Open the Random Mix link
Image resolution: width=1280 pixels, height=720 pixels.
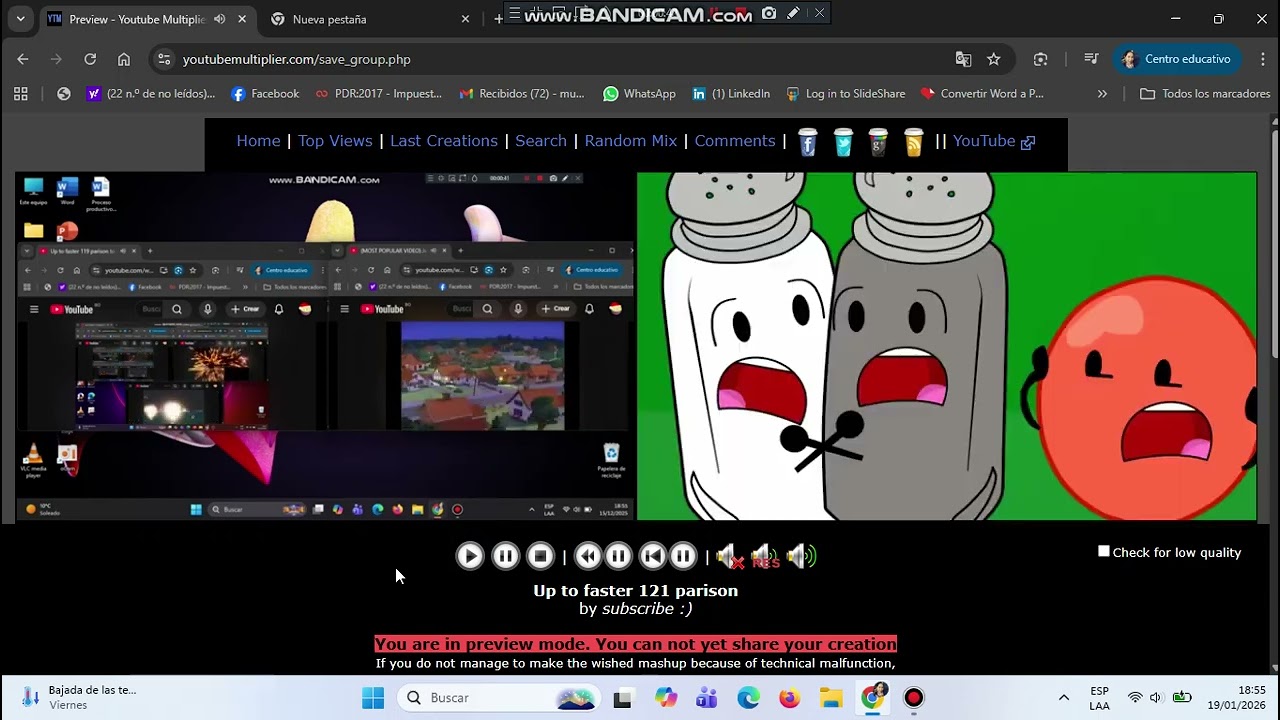(x=631, y=141)
